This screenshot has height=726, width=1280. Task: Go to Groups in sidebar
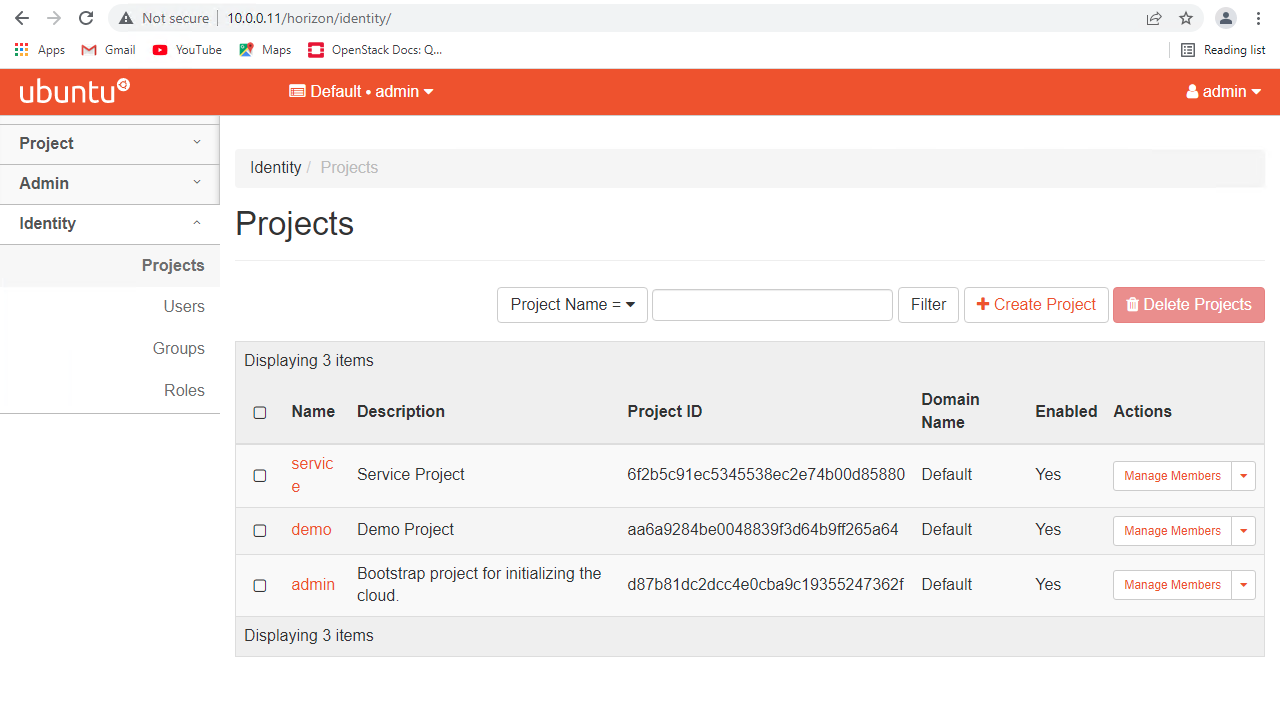179,349
